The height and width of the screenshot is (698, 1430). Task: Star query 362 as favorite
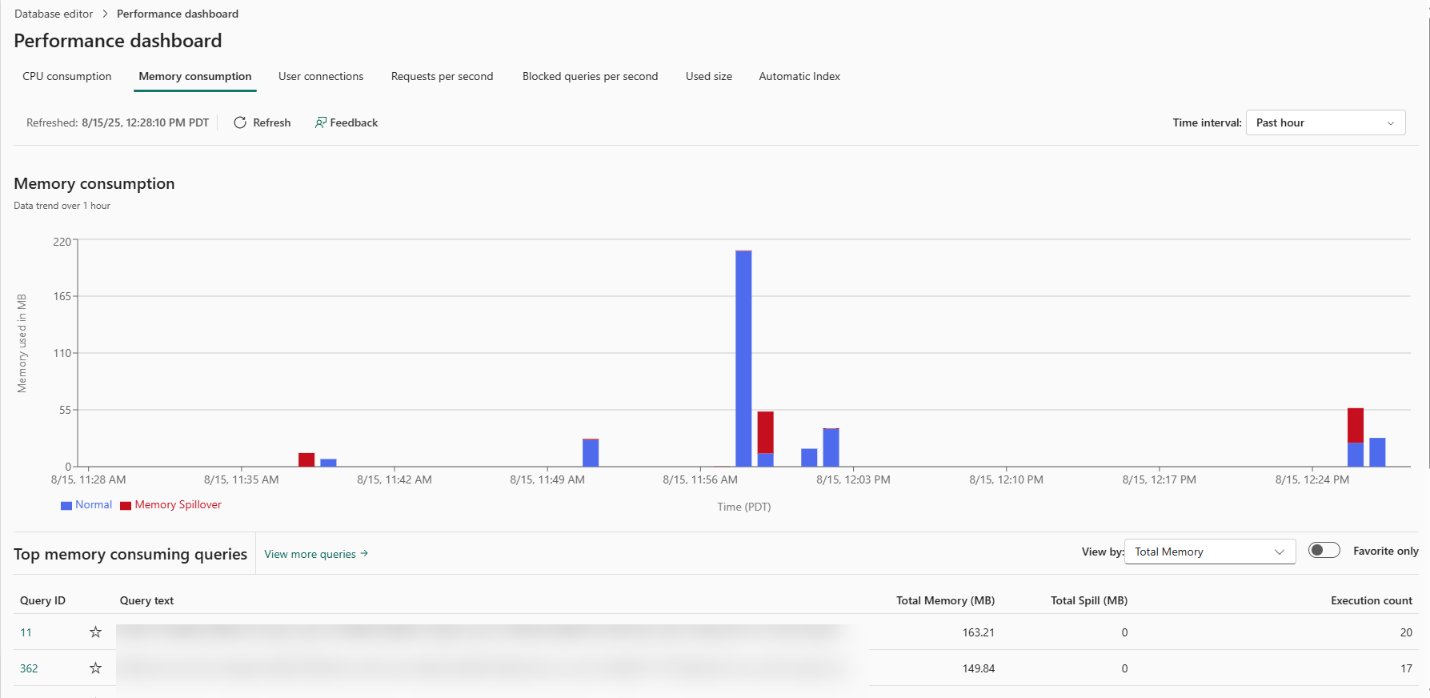pyautogui.click(x=96, y=668)
